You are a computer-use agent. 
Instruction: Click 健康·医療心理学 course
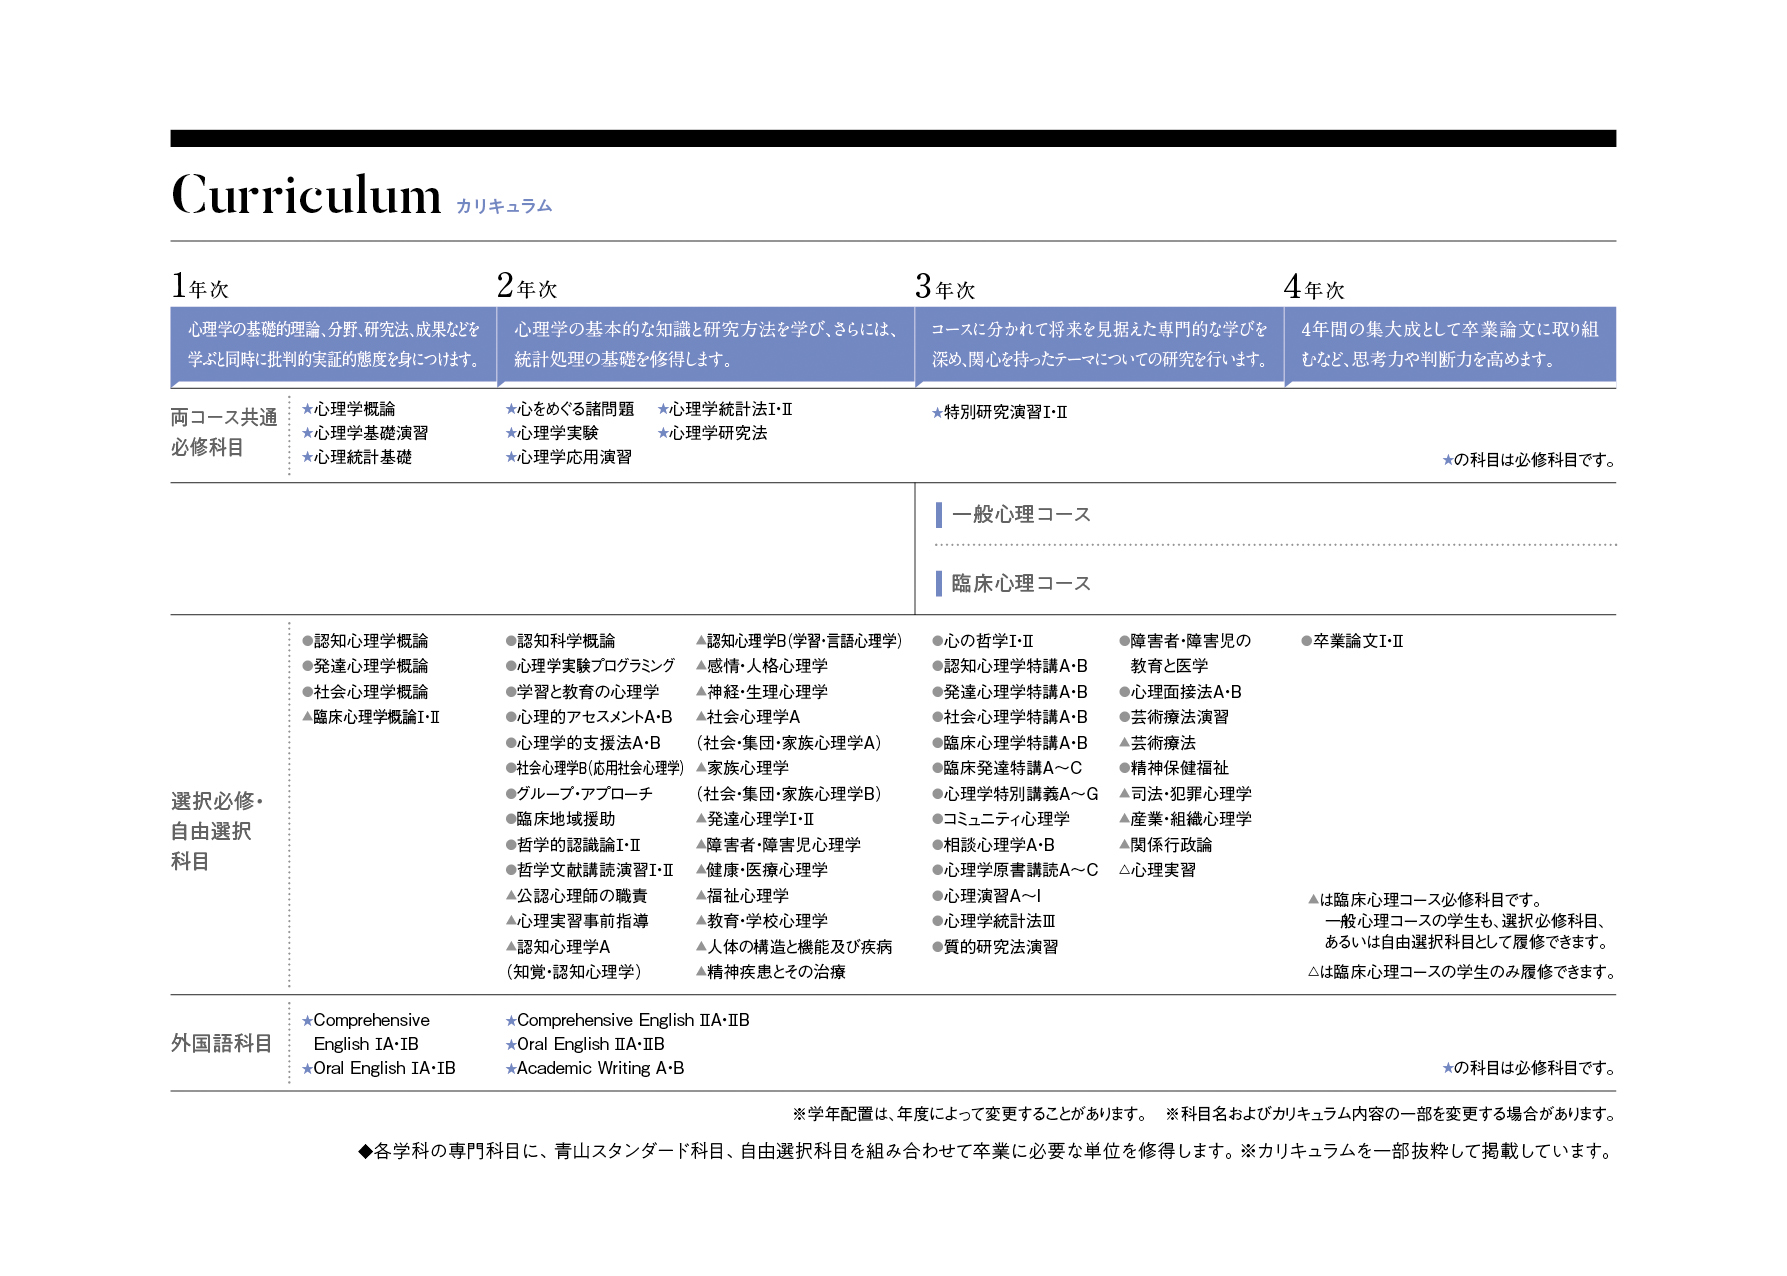[762, 870]
